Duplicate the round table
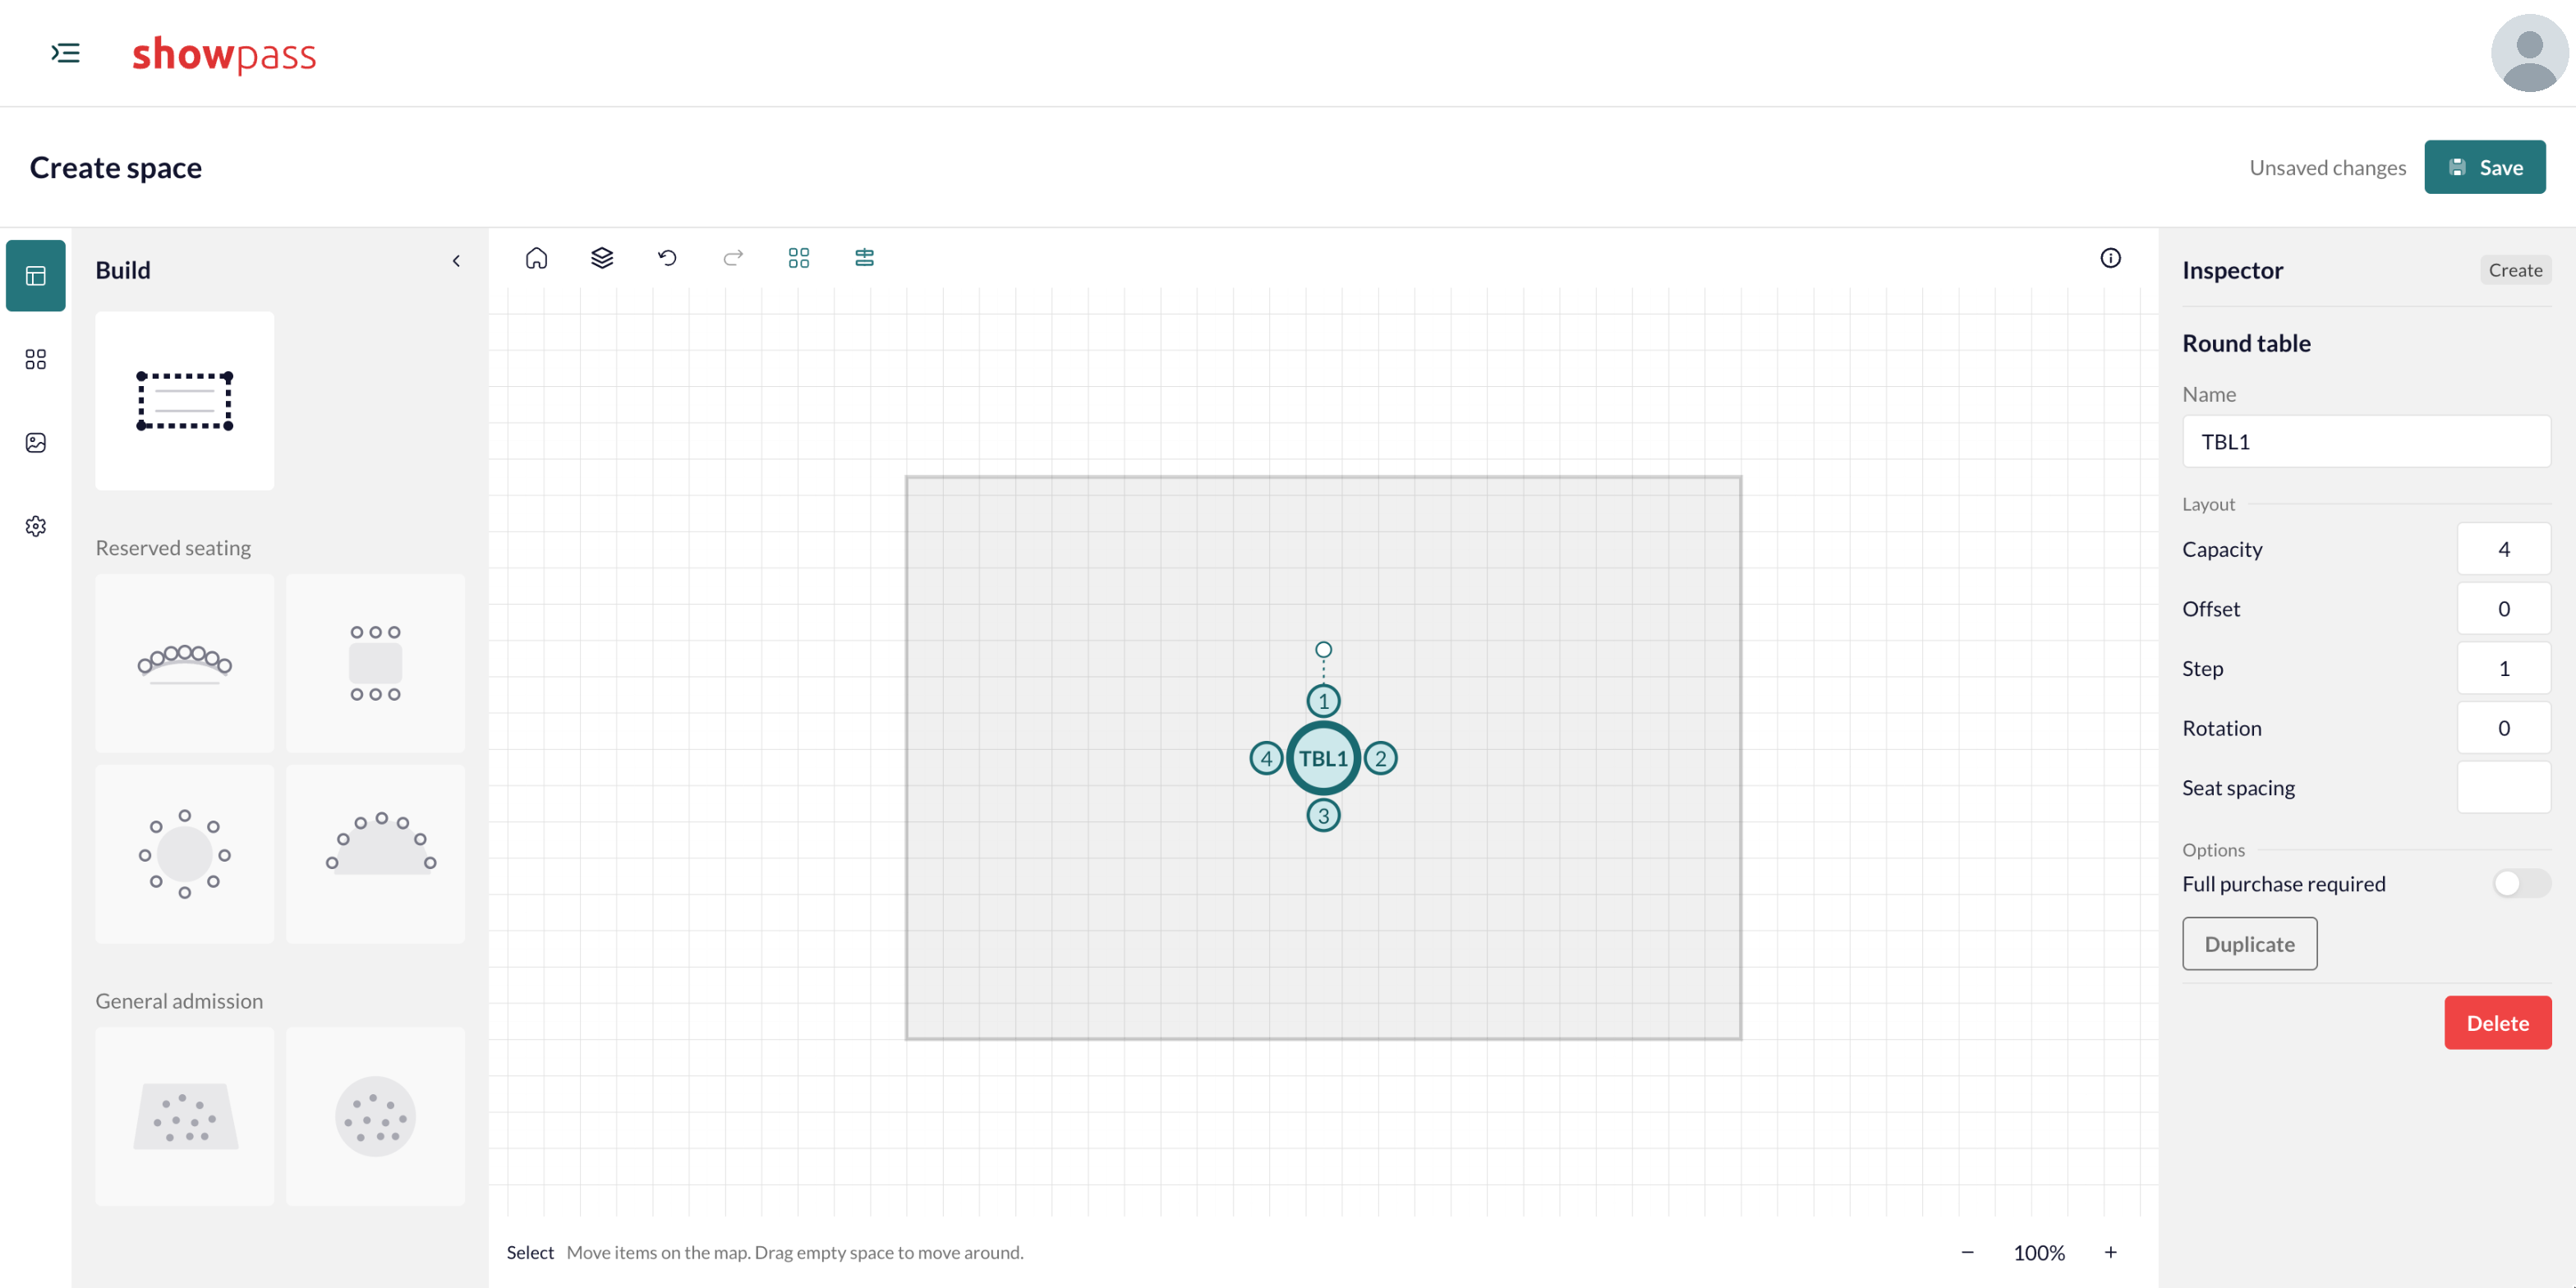 click(2249, 944)
